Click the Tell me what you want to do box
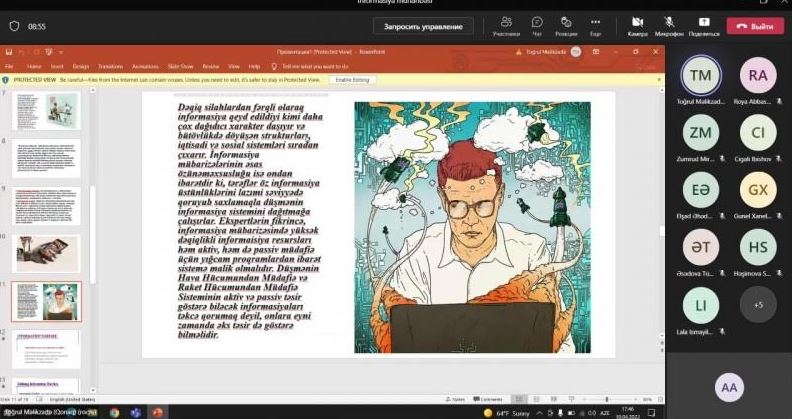792x419 pixels. [x=310, y=67]
